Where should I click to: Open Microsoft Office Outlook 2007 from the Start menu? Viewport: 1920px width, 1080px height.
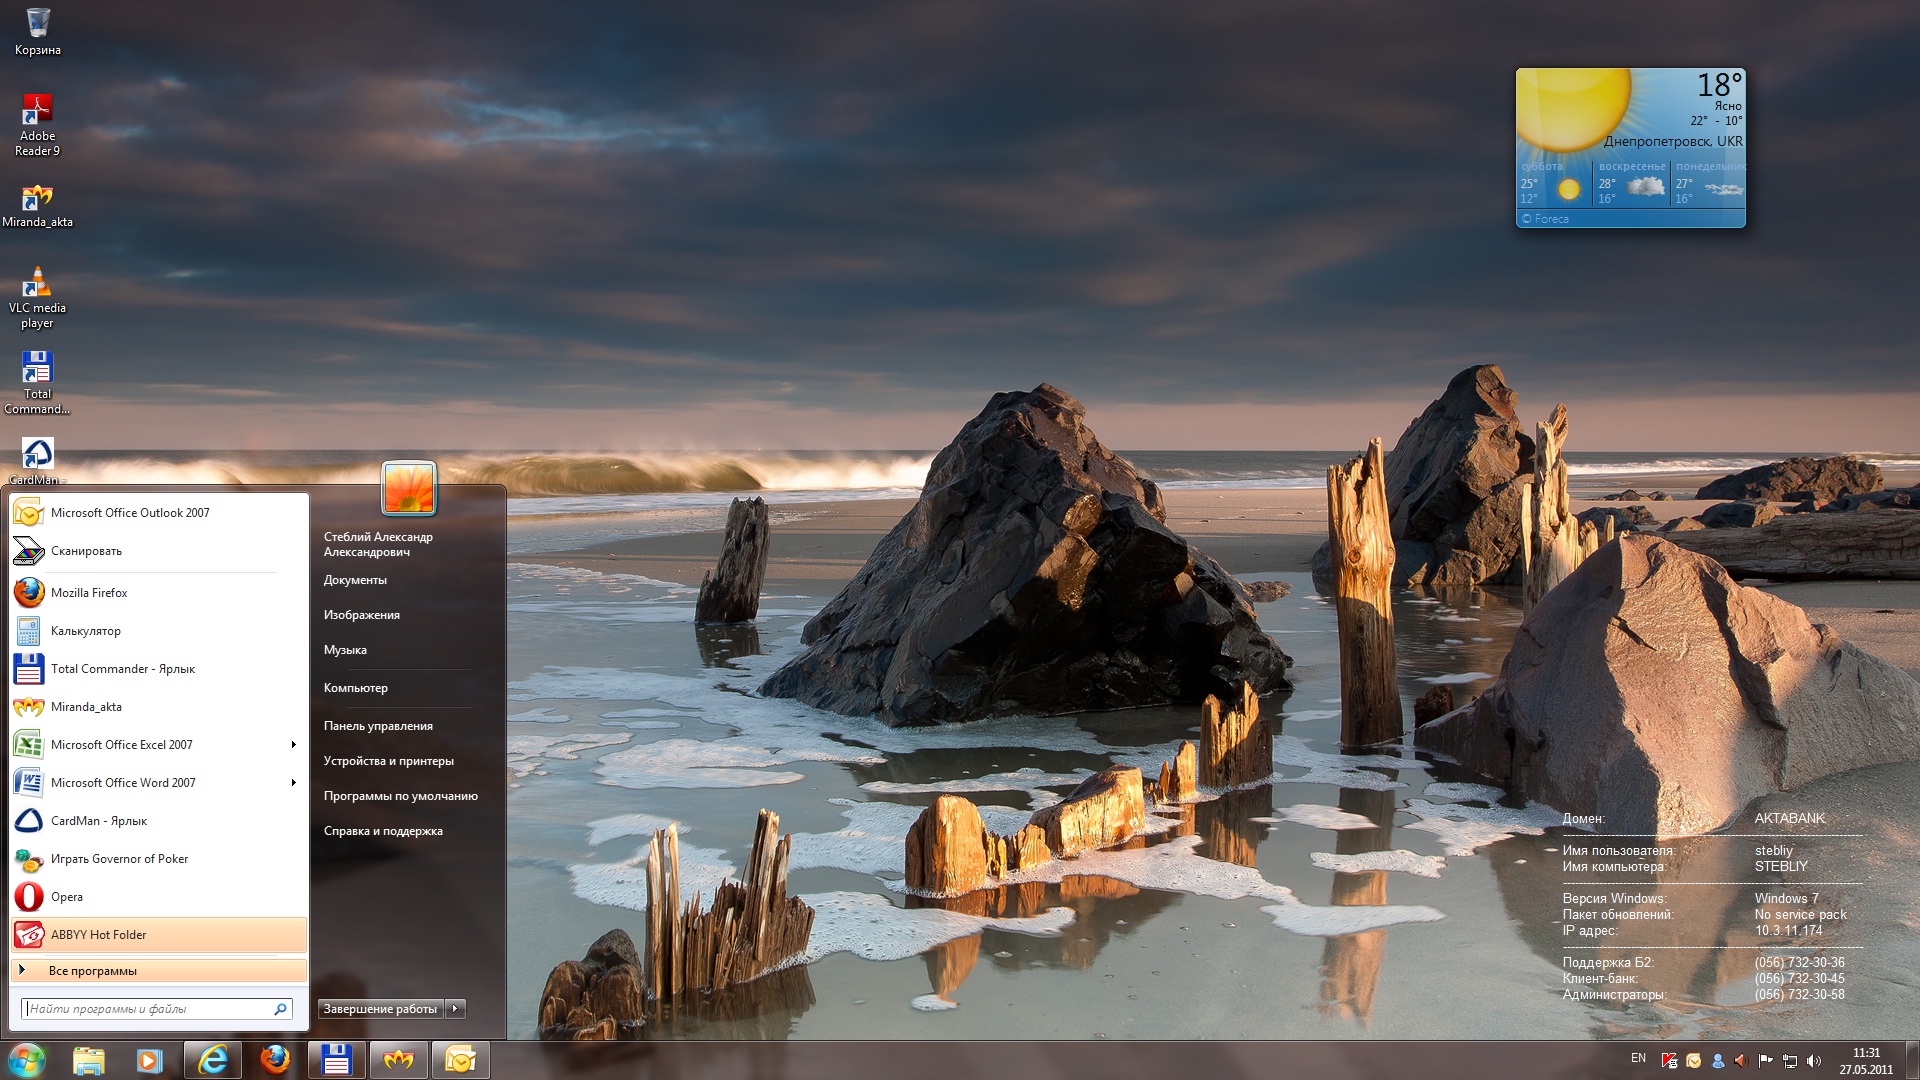(x=159, y=513)
